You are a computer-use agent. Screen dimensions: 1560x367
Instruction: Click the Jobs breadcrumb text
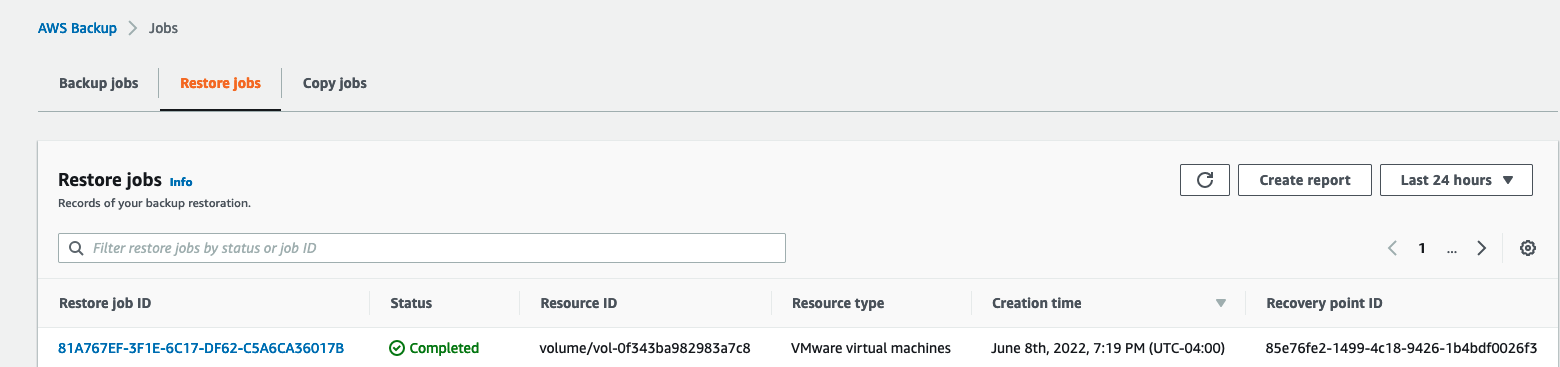[x=163, y=28]
